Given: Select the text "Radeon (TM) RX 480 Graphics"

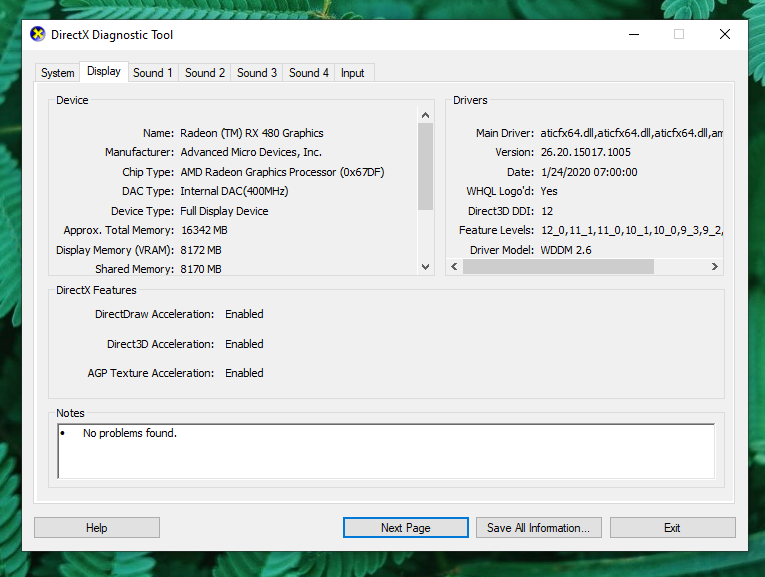Looking at the screenshot, I should [x=252, y=133].
